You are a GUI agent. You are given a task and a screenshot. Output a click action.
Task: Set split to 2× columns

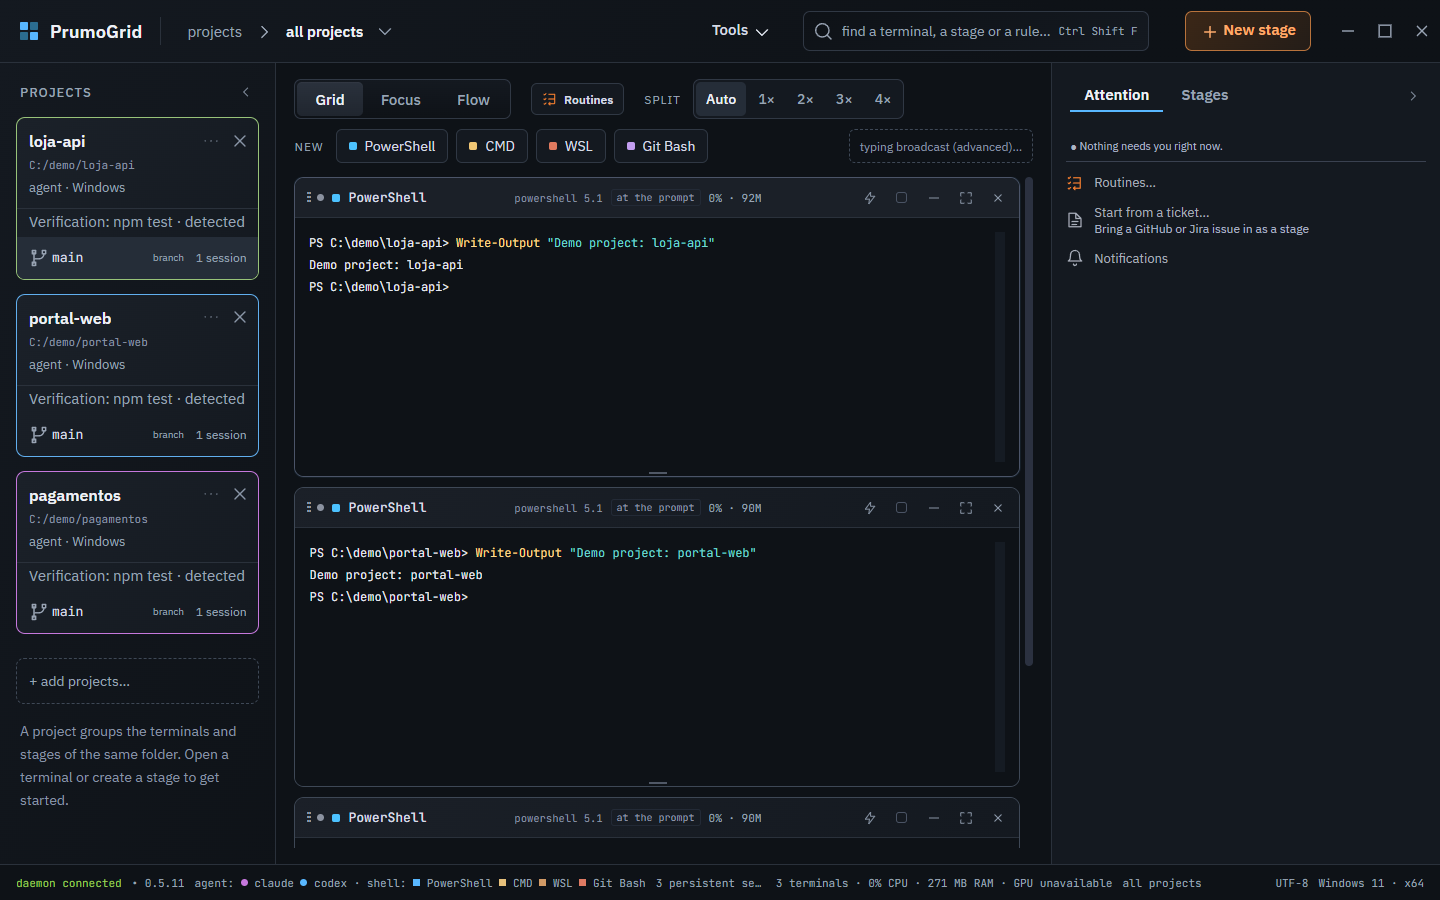[x=805, y=99]
